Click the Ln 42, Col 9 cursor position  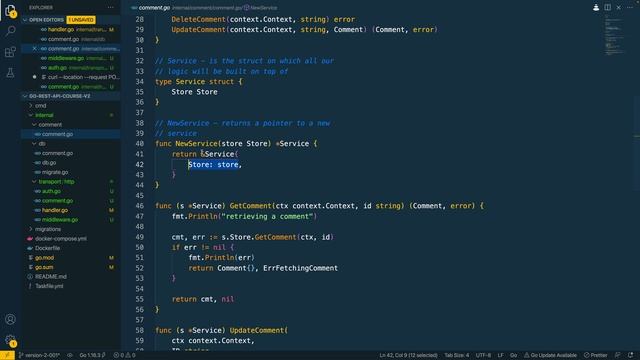point(408,355)
